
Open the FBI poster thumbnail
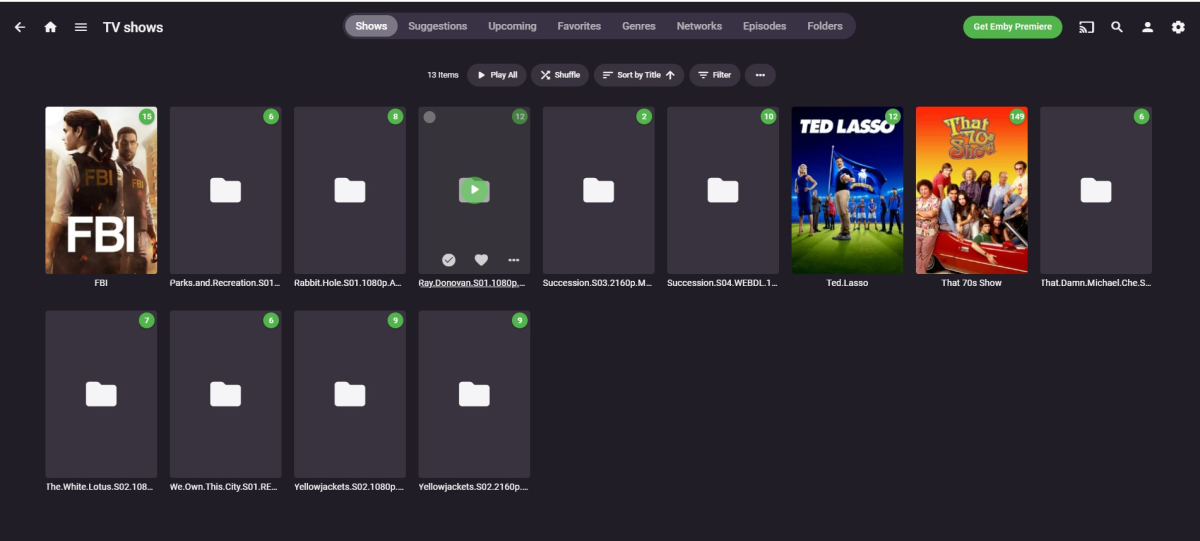pos(101,190)
